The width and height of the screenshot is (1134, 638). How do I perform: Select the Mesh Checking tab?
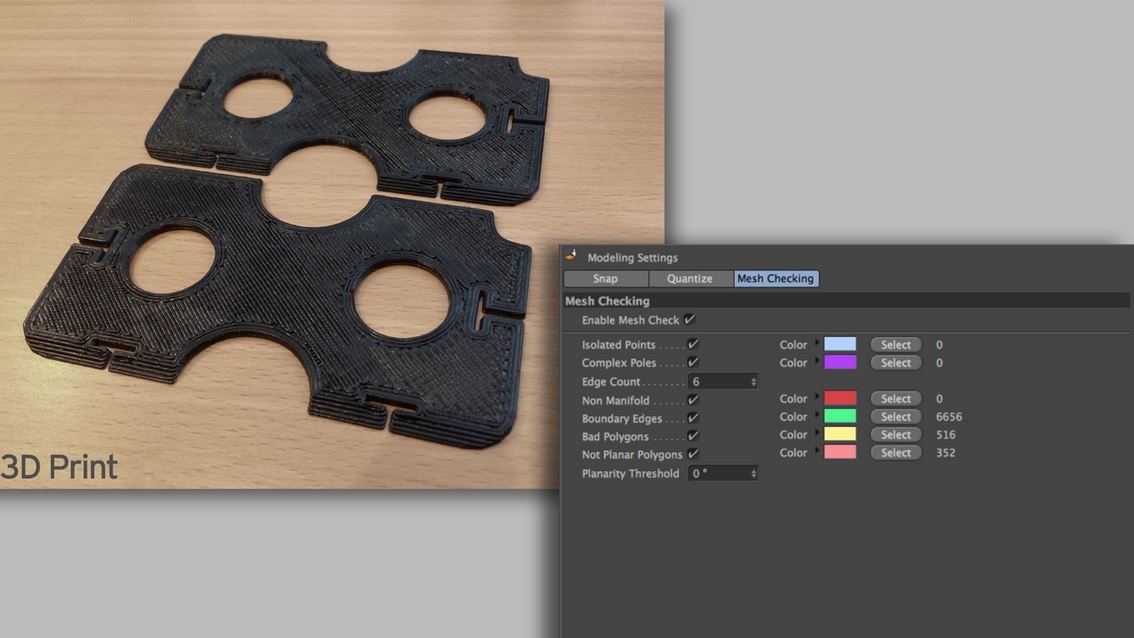click(x=776, y=279)
